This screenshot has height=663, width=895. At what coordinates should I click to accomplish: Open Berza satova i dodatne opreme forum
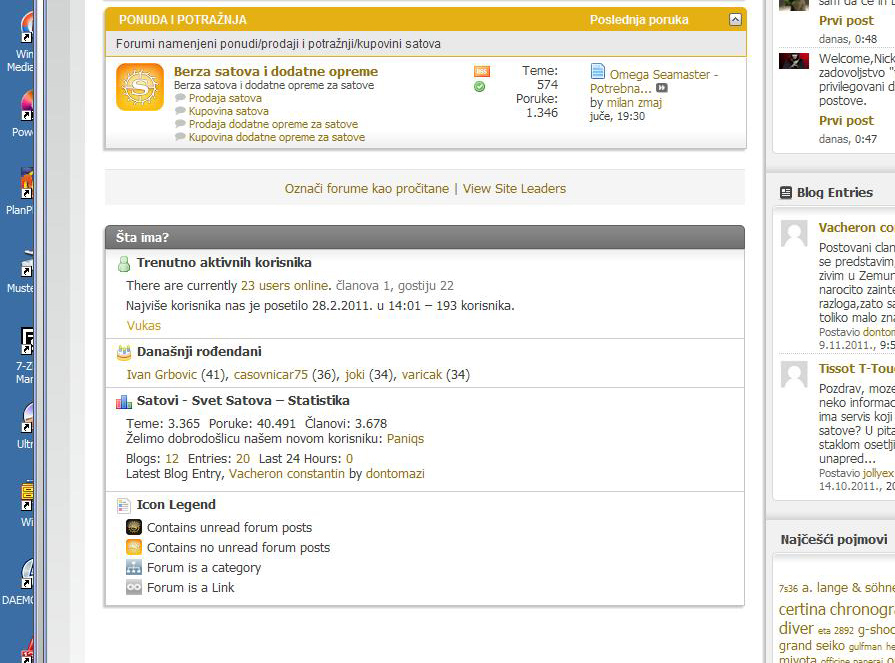pos(275,71)
